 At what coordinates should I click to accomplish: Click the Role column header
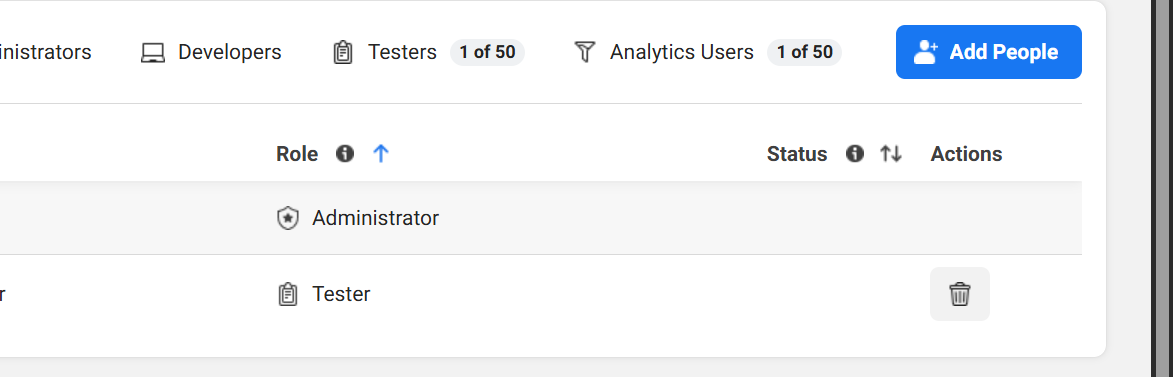pyautogui.click(x=297, y=154)
